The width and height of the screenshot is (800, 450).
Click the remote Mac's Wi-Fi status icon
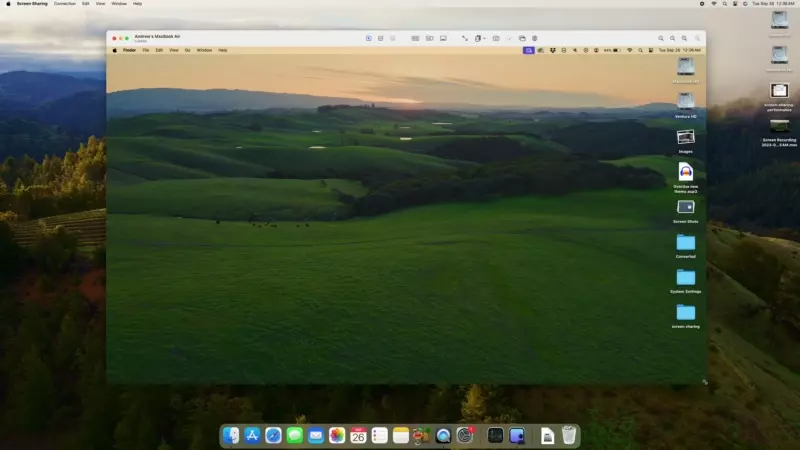(629, 50)
